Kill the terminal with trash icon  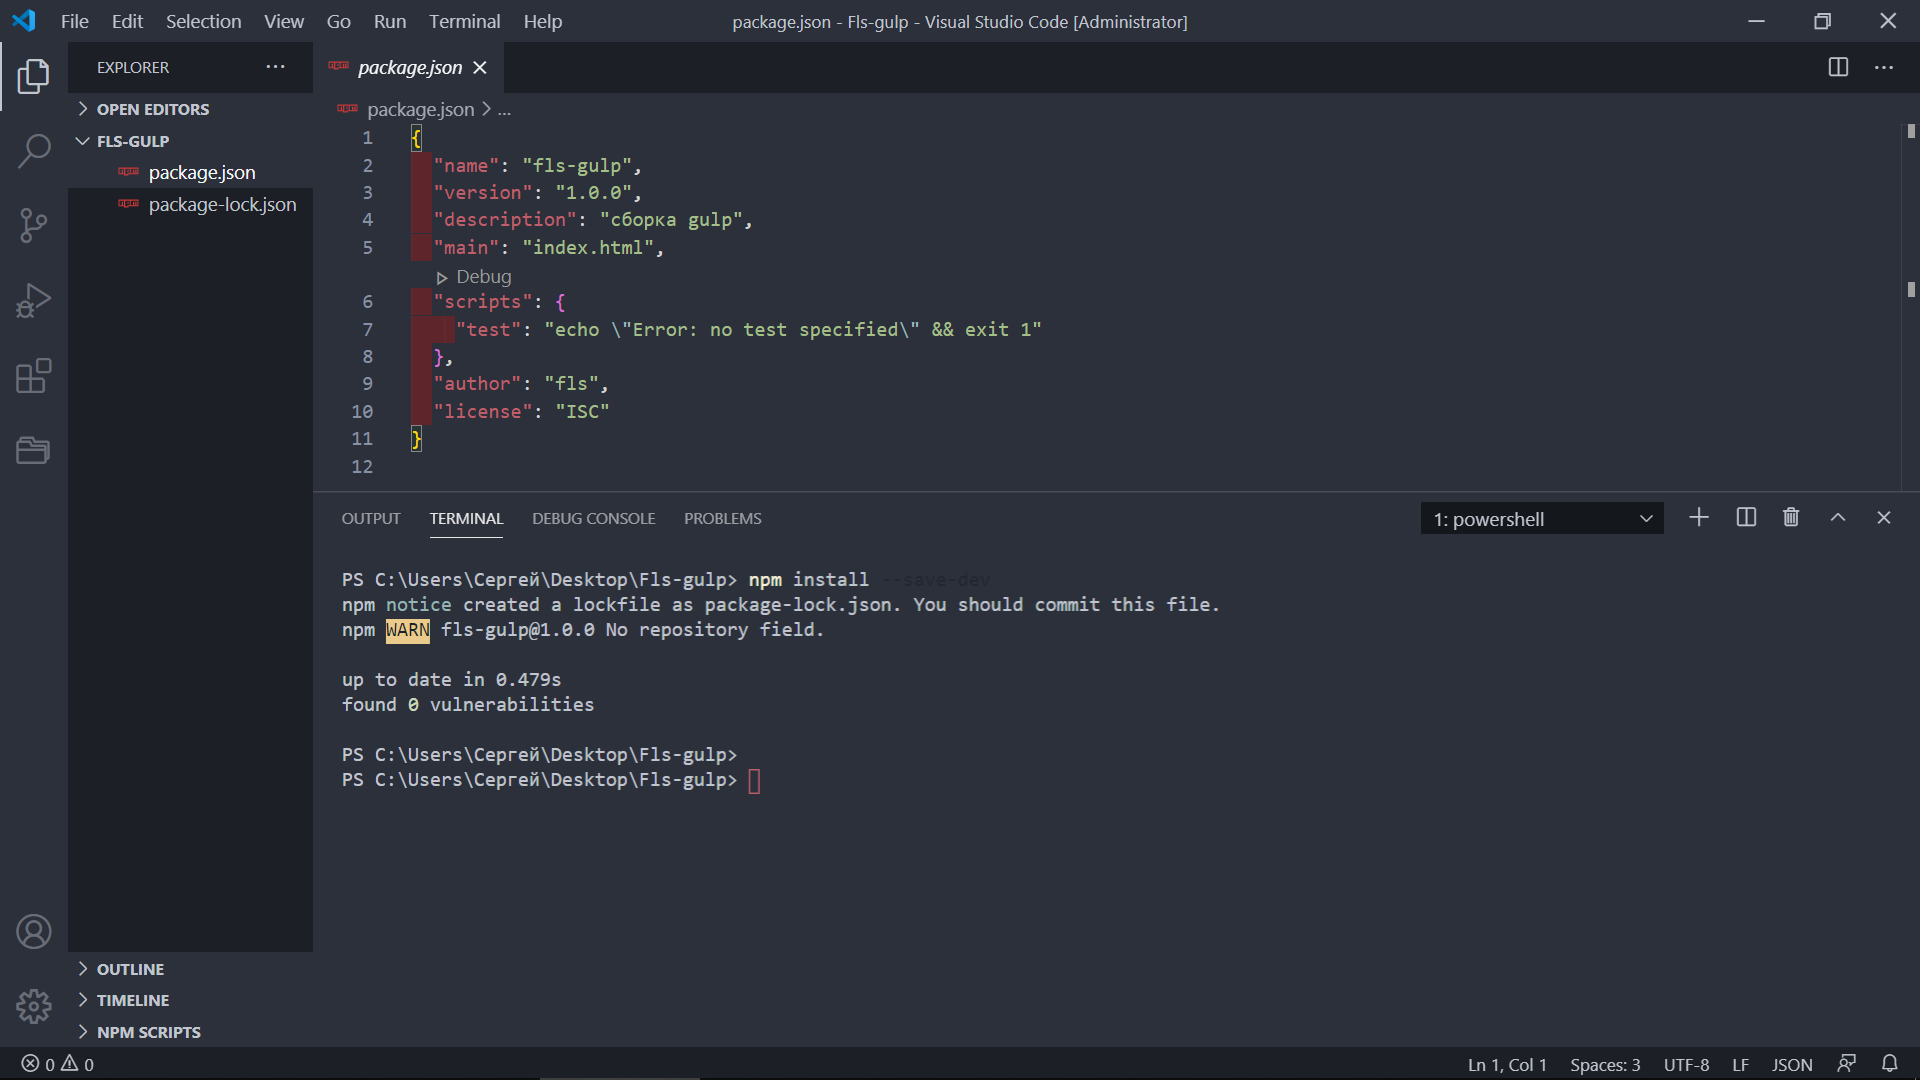[1791, 517]
